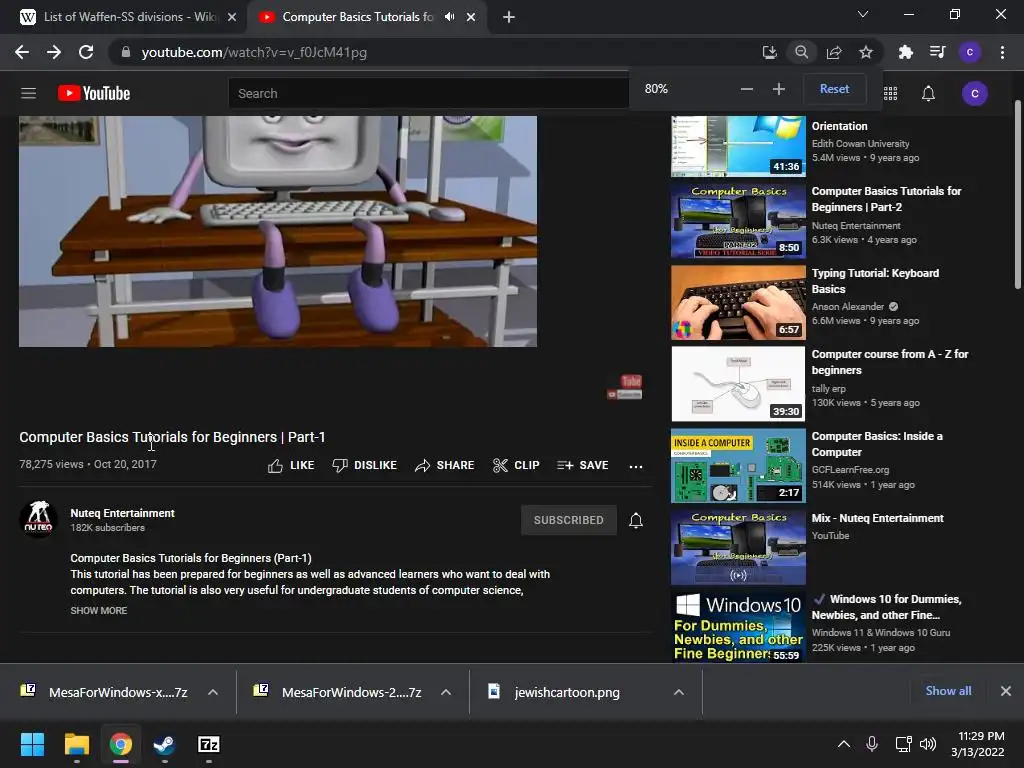Open the tab search chevron

(863, 14)
